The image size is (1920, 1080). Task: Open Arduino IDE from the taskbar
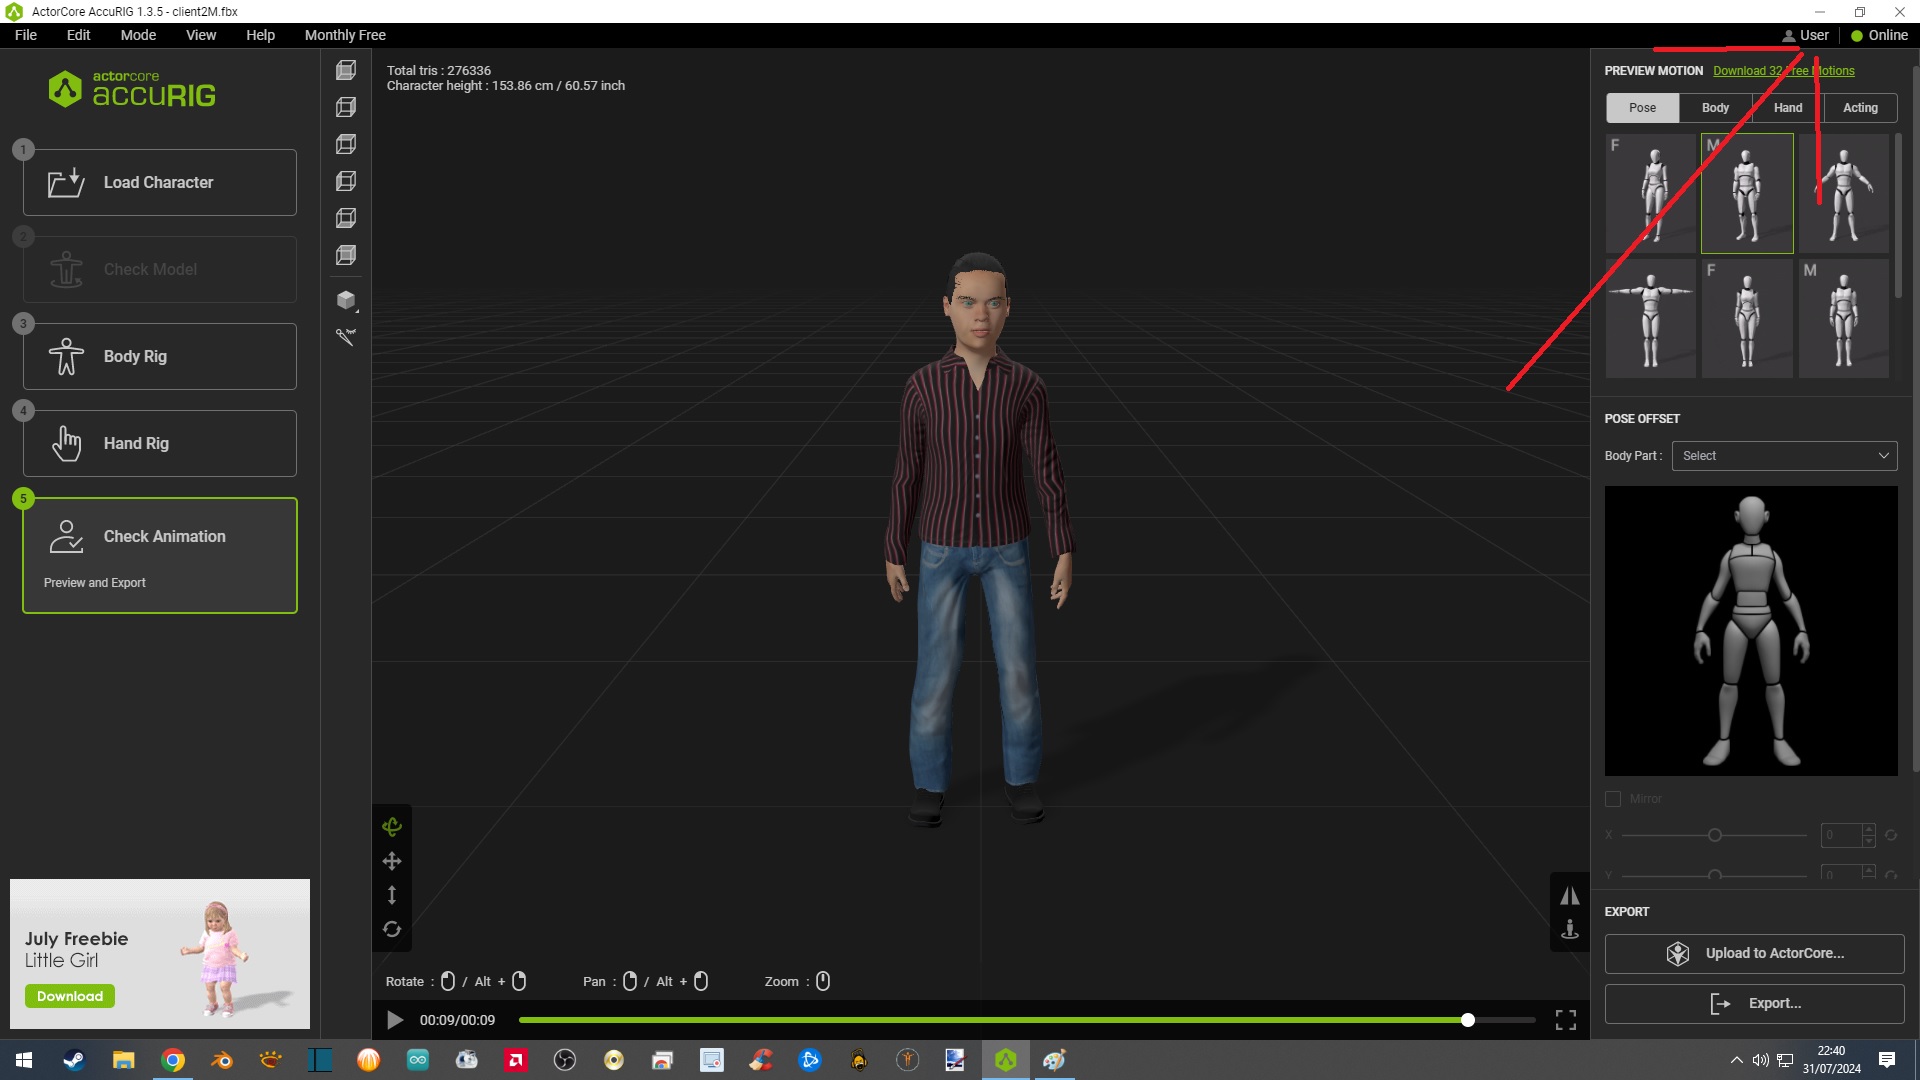pos(418,1060)
